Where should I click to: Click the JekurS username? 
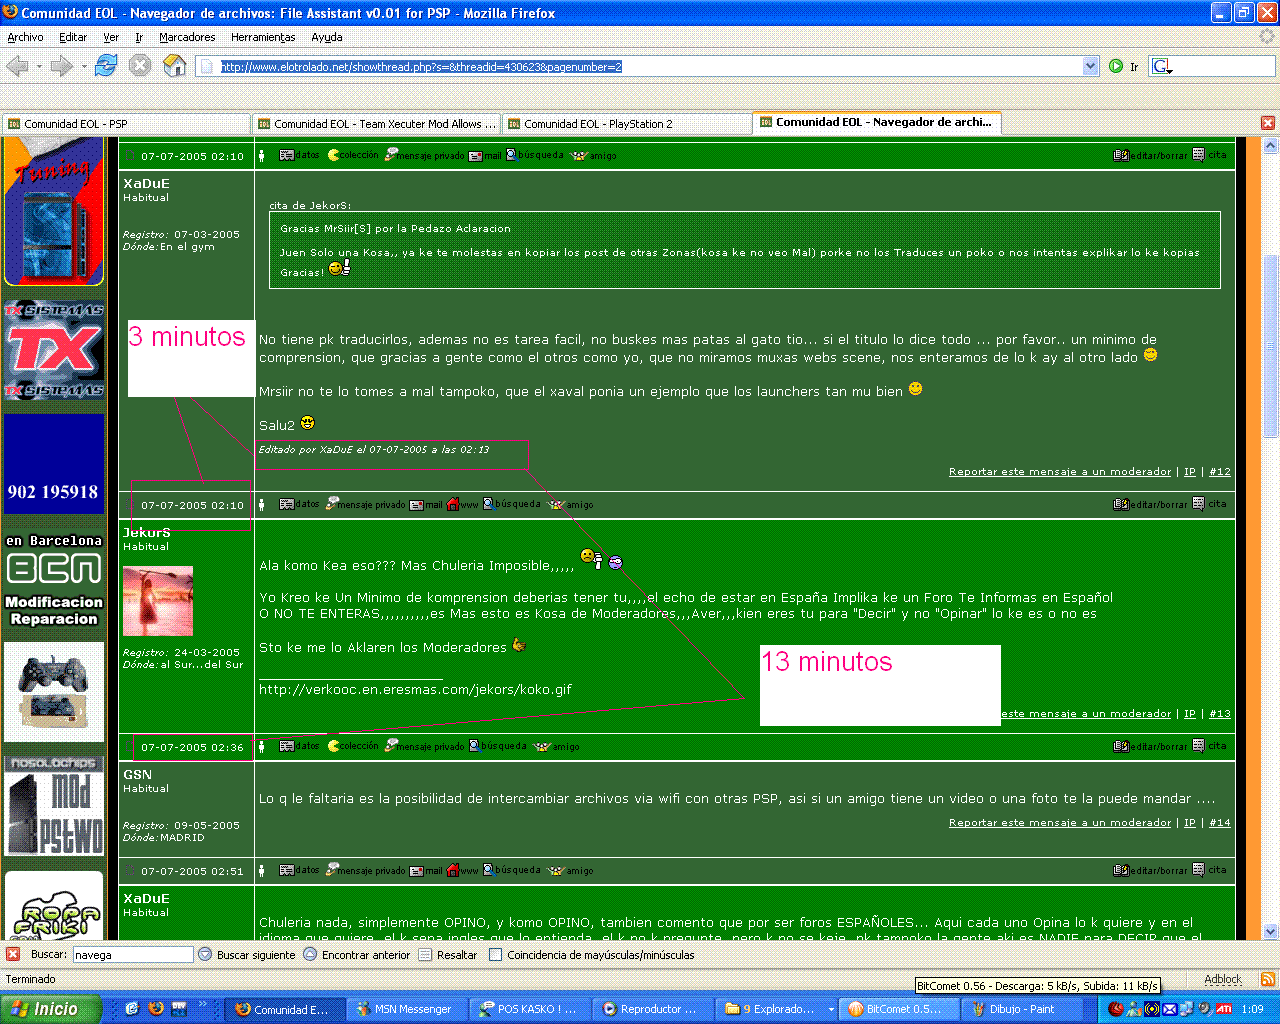tap(147, 533)
